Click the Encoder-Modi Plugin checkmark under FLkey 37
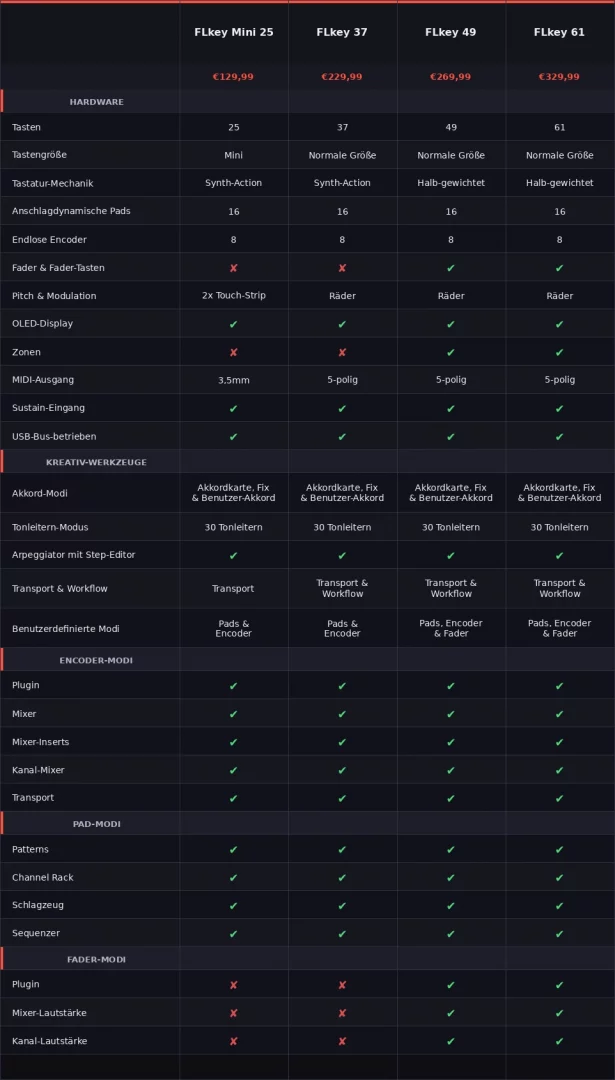615x1080 pixels. (342, 686)
